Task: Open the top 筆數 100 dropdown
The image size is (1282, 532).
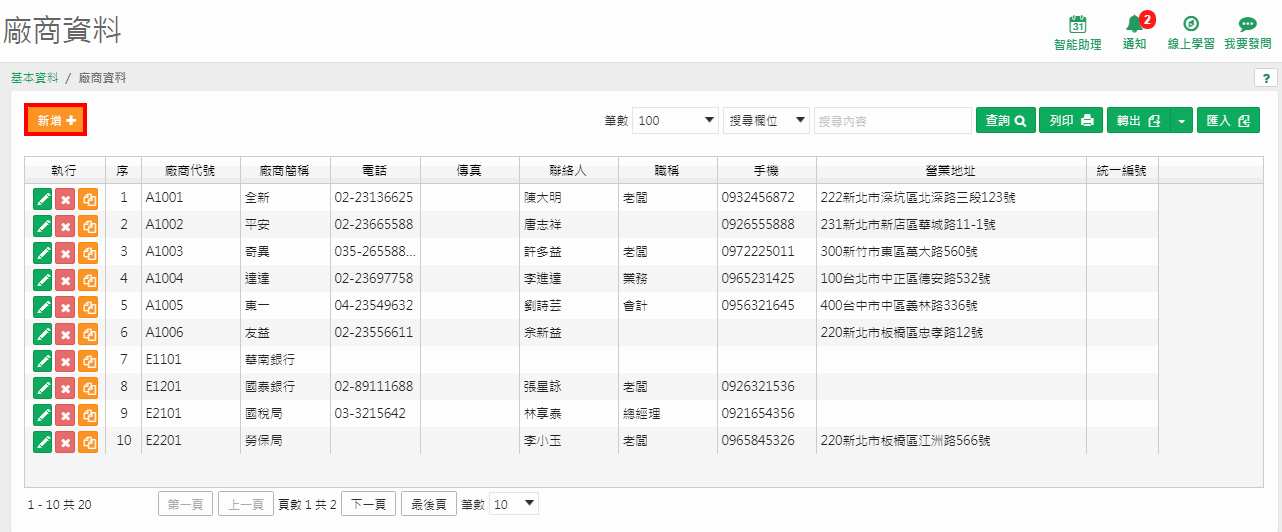Action: 676,121
